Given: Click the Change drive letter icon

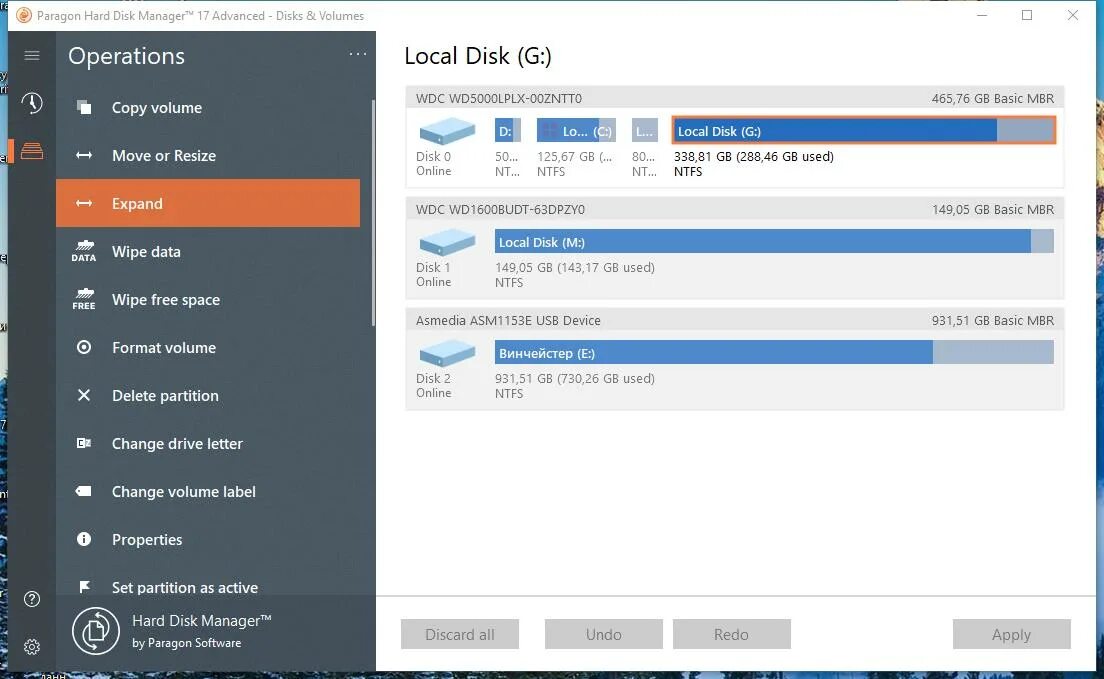Looking at the screenshot, I should (x=84, y=443).
